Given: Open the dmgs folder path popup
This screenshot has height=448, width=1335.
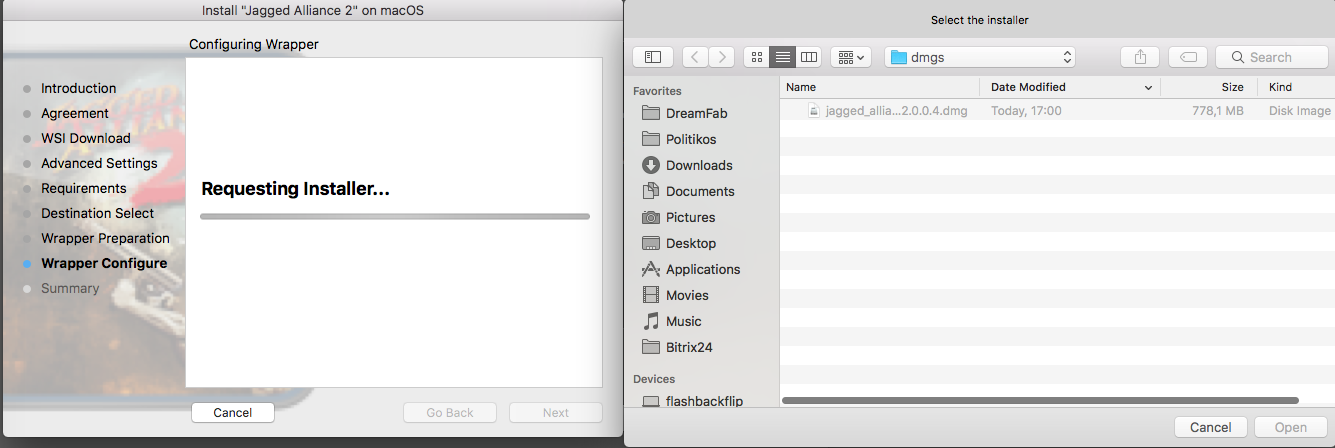Looking at the screenshot, I should (x=980, y=57).
